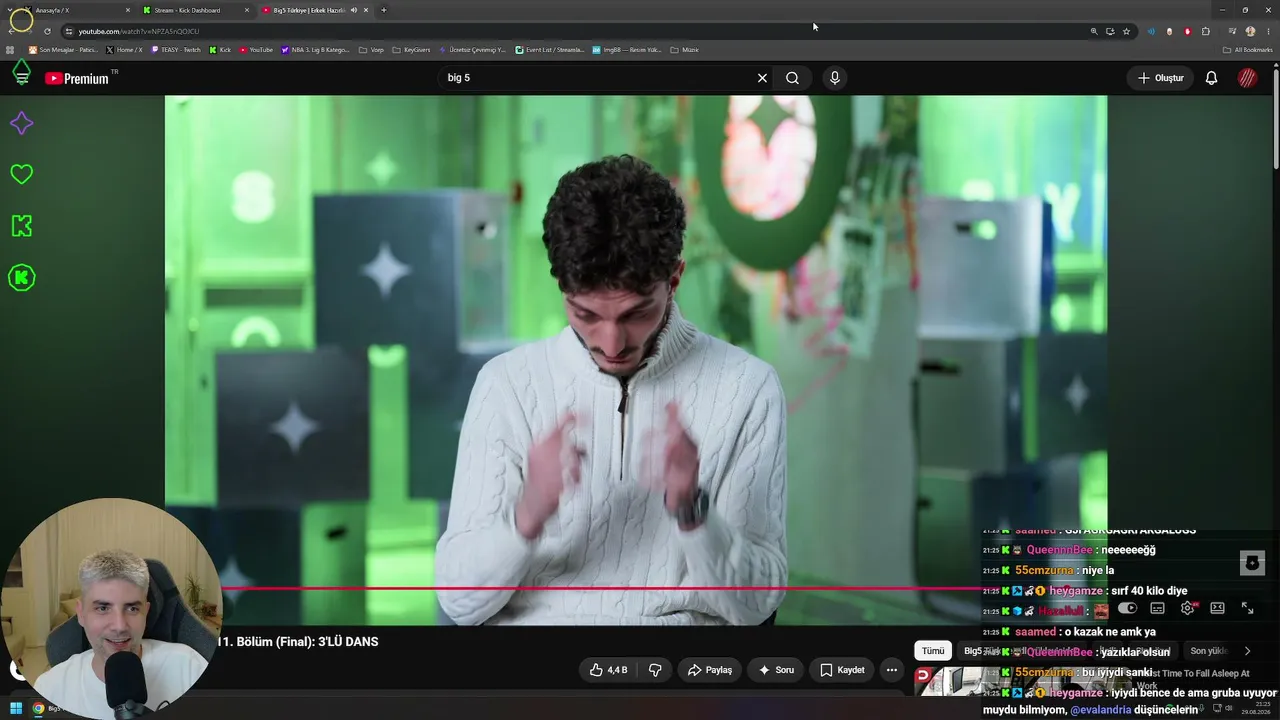Open the Oluştur create menu
The height and width of the screenshot is (720, 1280).
click(1160, 78)
